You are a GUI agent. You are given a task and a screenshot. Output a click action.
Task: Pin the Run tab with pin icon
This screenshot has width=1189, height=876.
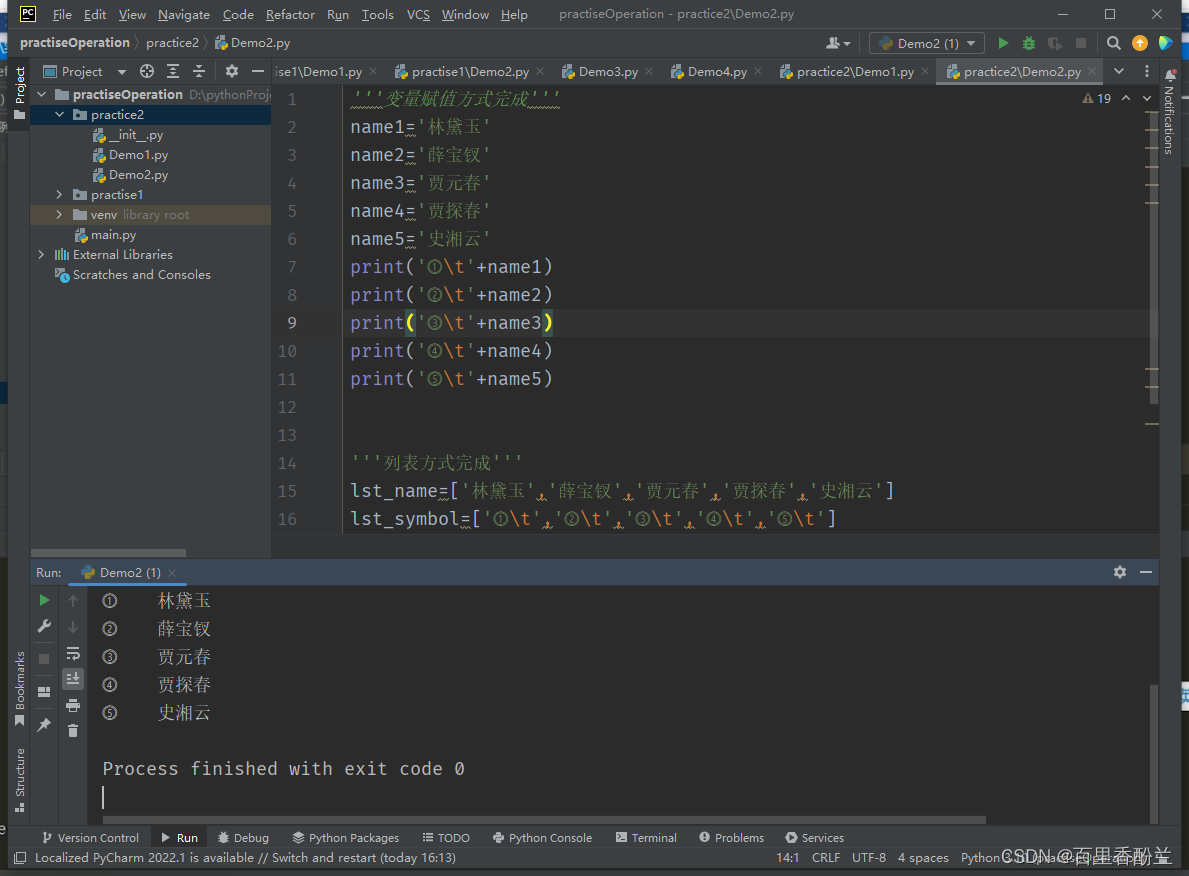(x=44, y=724)
